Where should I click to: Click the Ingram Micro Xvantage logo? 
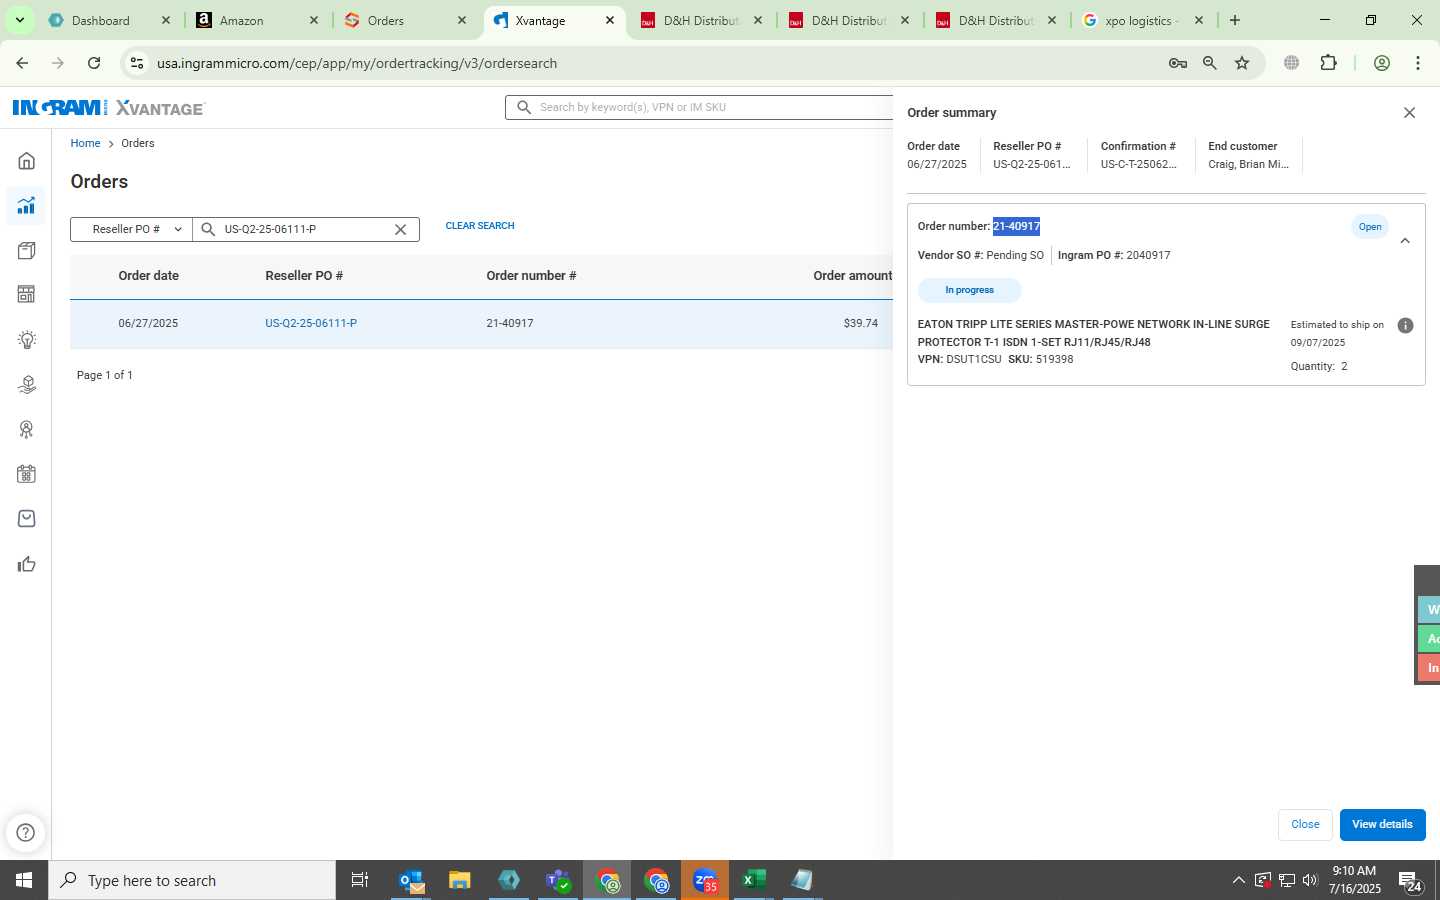coord(108,108)
